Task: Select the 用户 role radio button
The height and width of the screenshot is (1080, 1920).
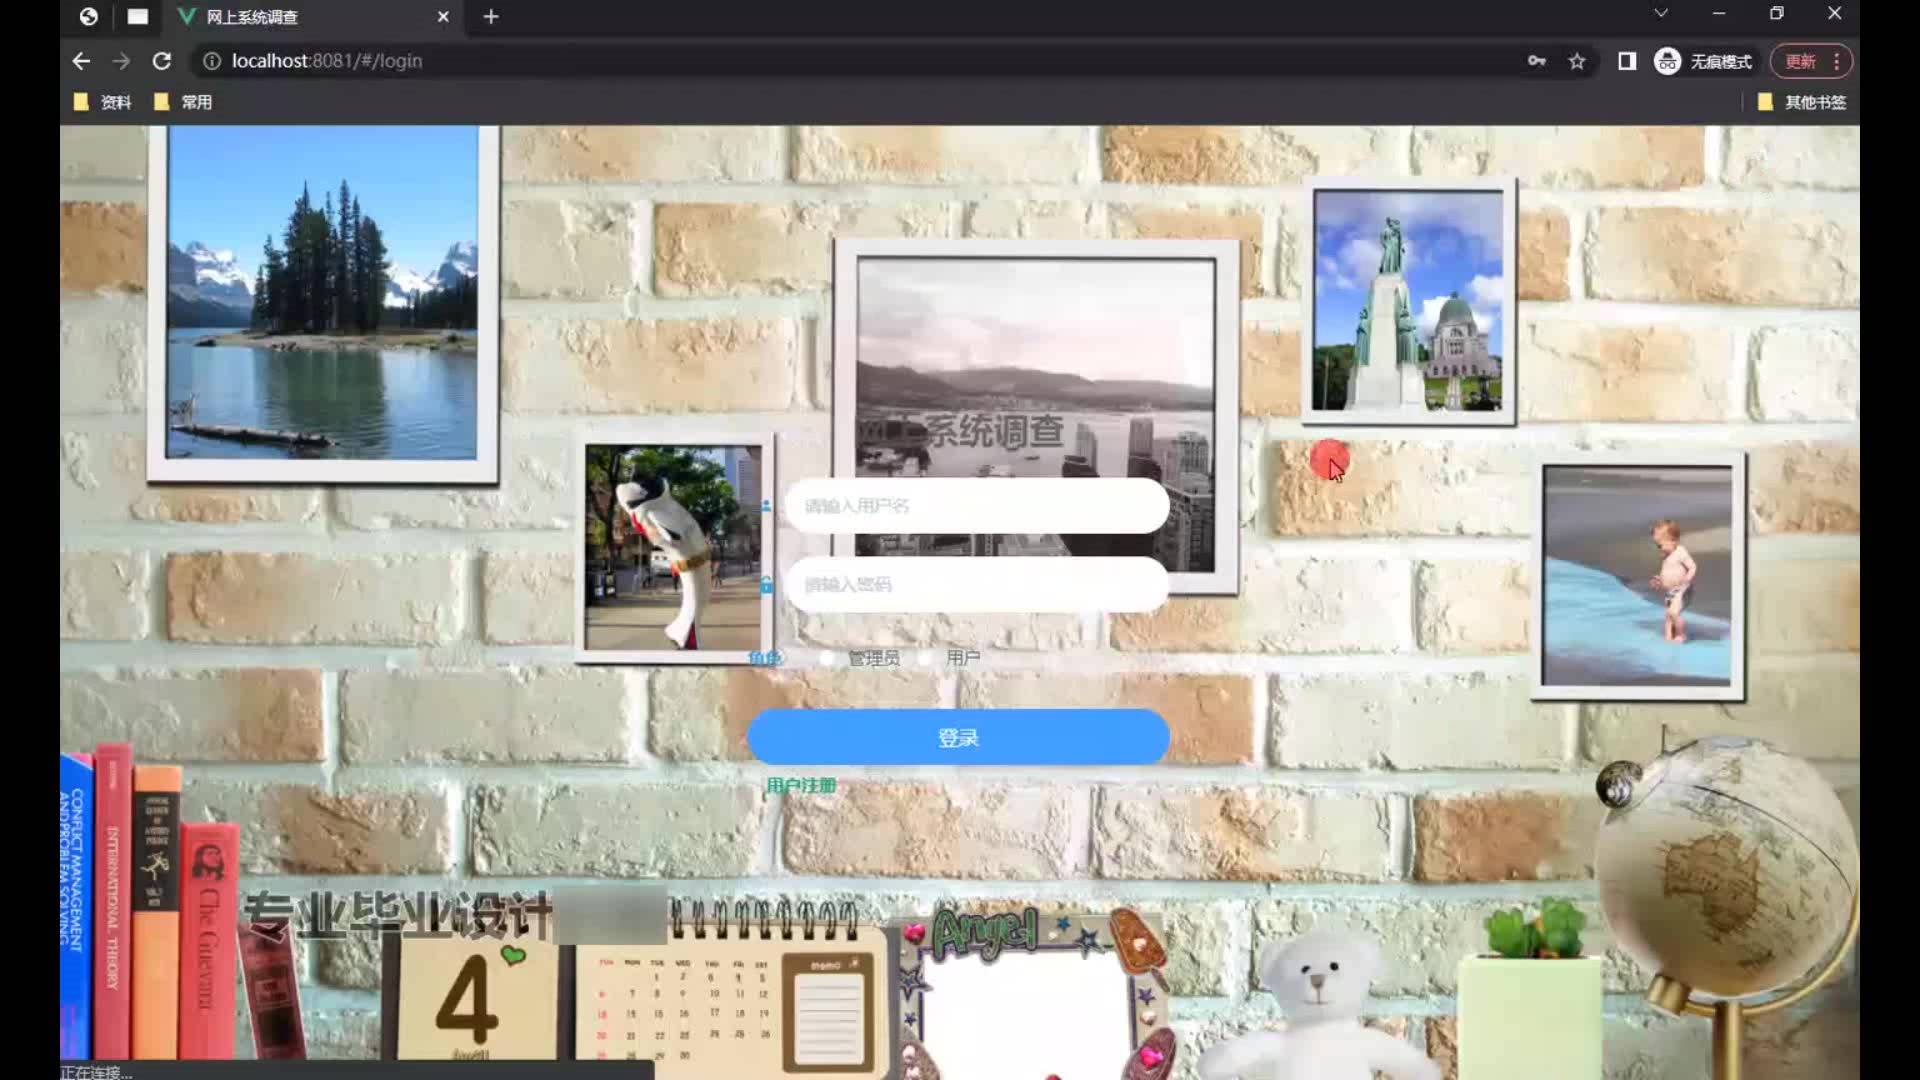Action: coord(925,658)
